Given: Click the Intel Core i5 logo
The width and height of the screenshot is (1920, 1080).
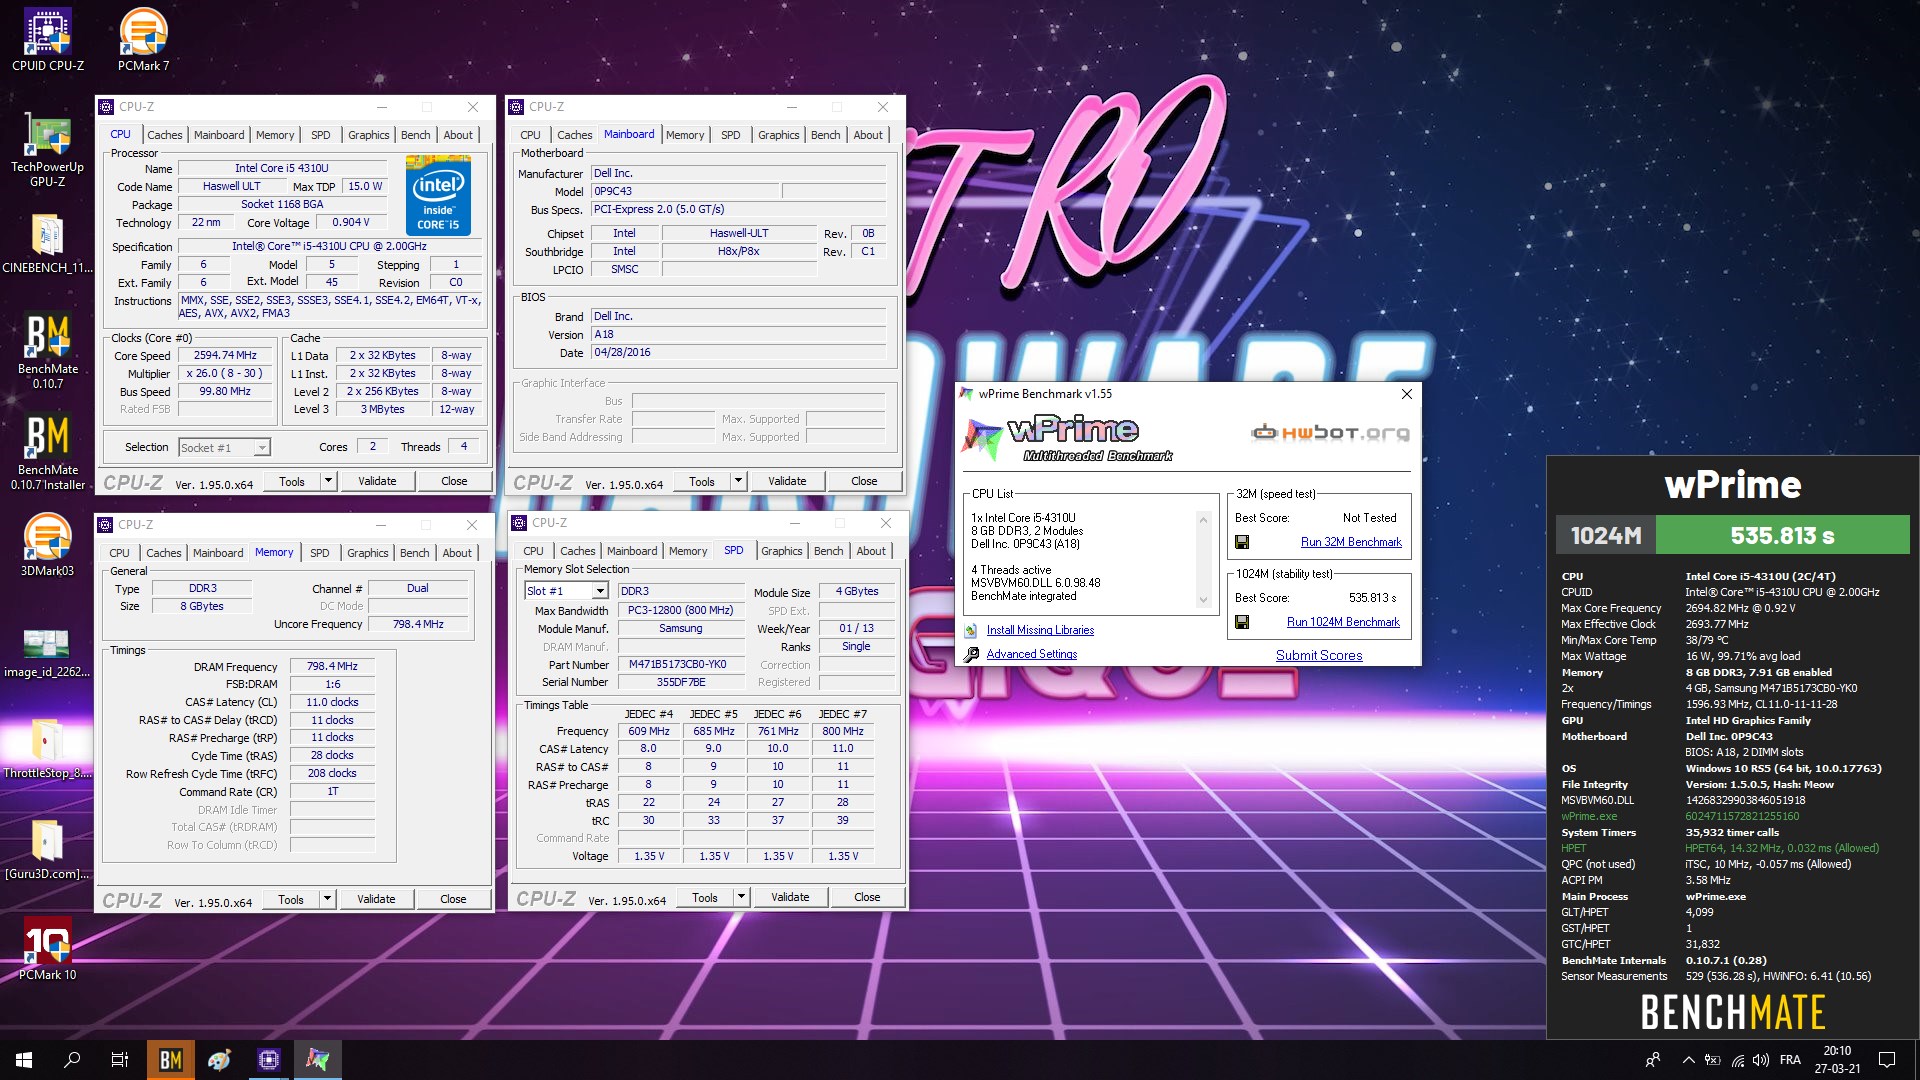Looking at the screenshot, I should coord(437,194).
